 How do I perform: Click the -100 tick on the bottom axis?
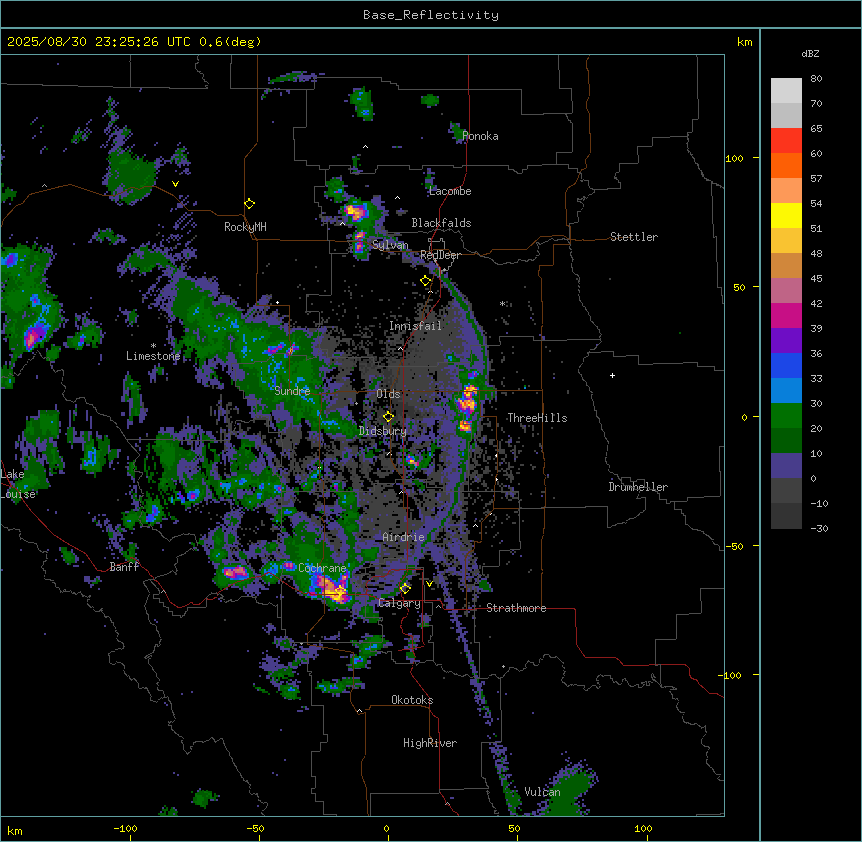126,828
